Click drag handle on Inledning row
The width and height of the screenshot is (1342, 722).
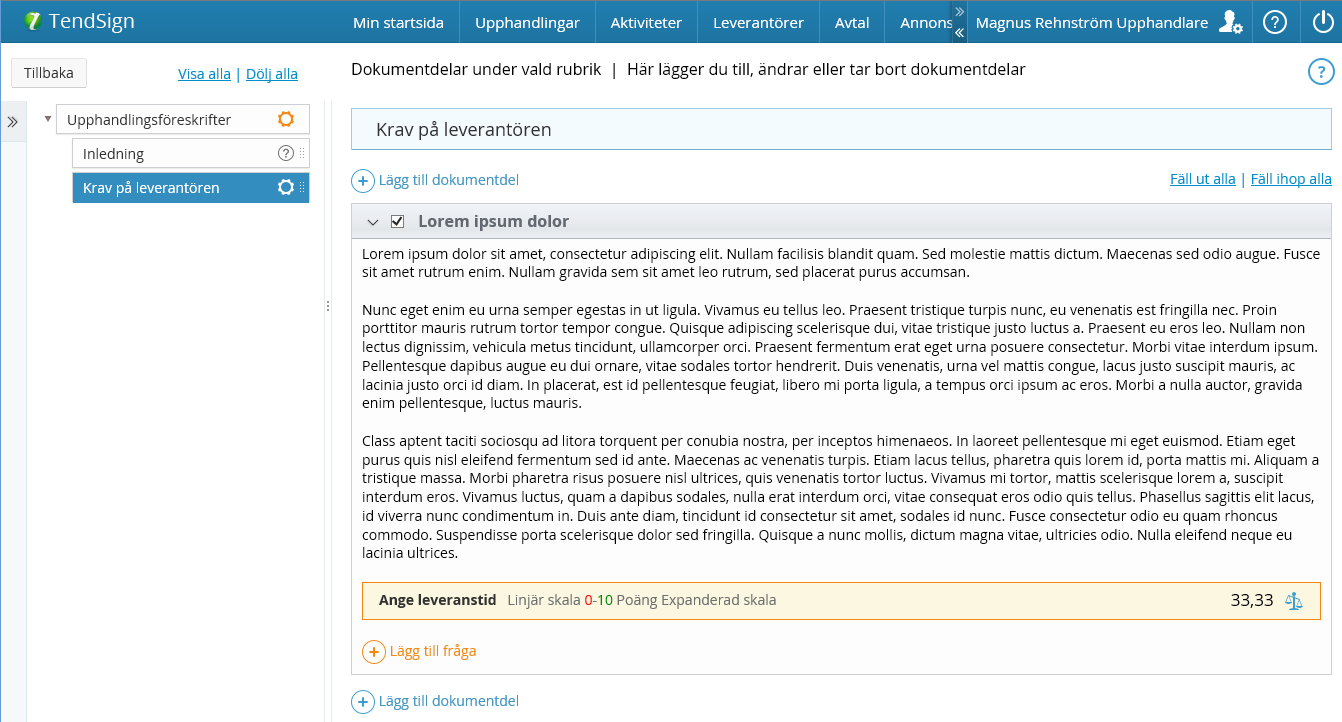[302, 153]
